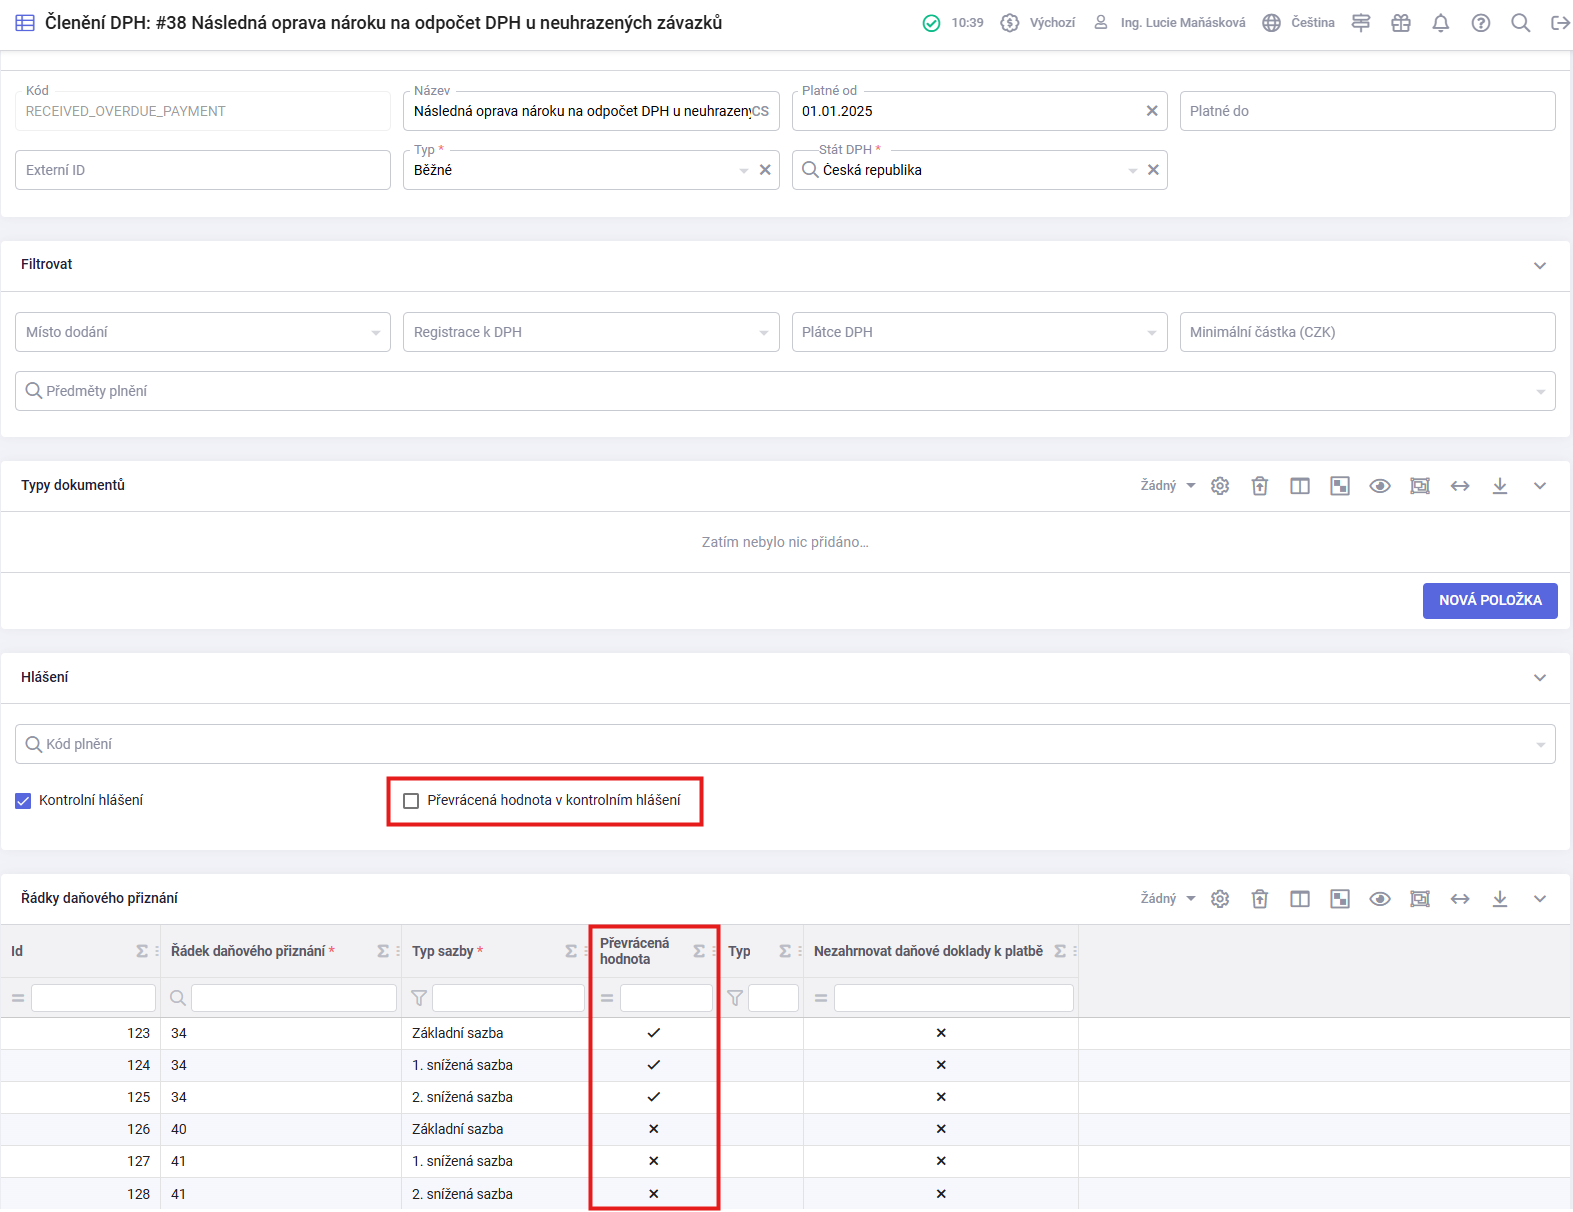Click sigma icon in Id column header
Viewport: 1573px width, 1212px height.
pyautogui.click(x=142, y=951)
